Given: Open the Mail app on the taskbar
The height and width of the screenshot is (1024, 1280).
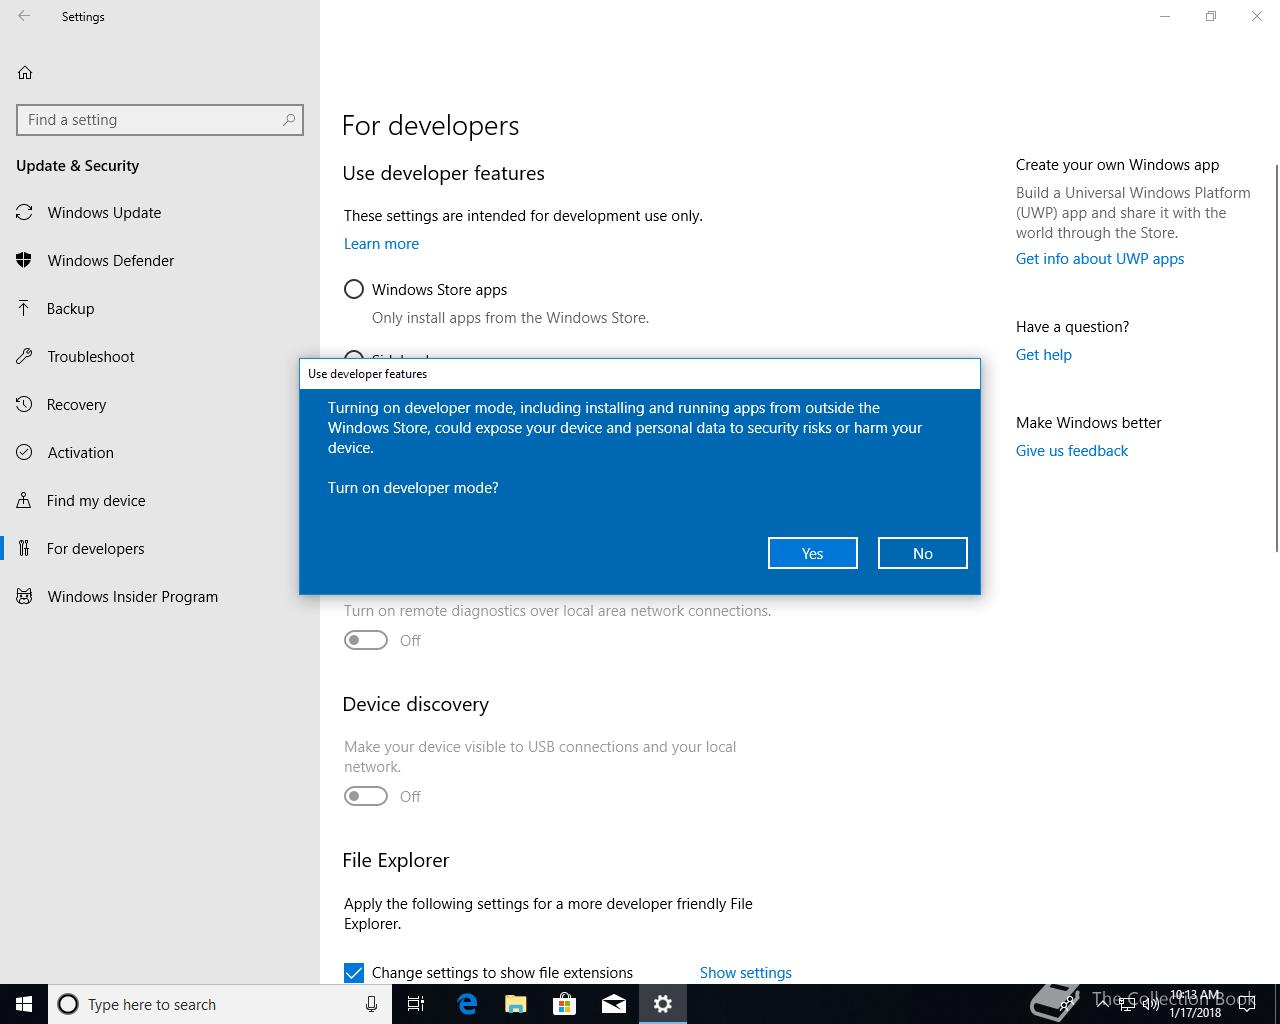Looking at the screenshot, I should coord(613,1004).
